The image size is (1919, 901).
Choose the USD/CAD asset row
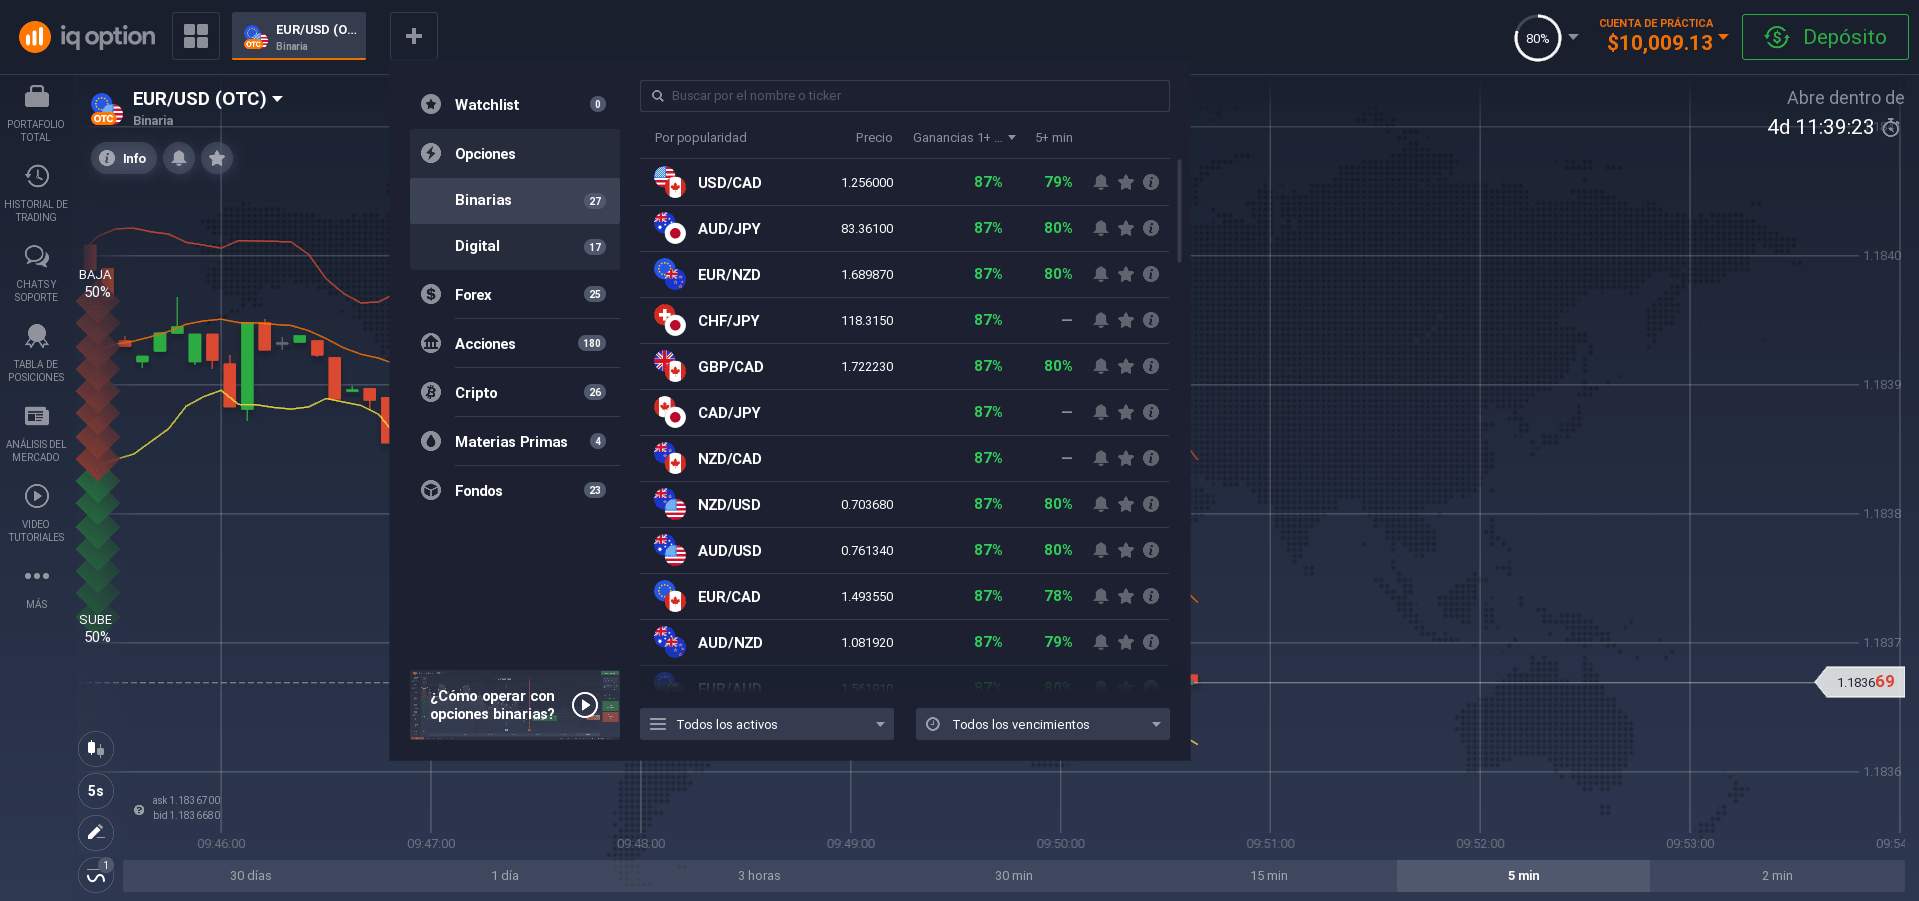tap(905, 182)
